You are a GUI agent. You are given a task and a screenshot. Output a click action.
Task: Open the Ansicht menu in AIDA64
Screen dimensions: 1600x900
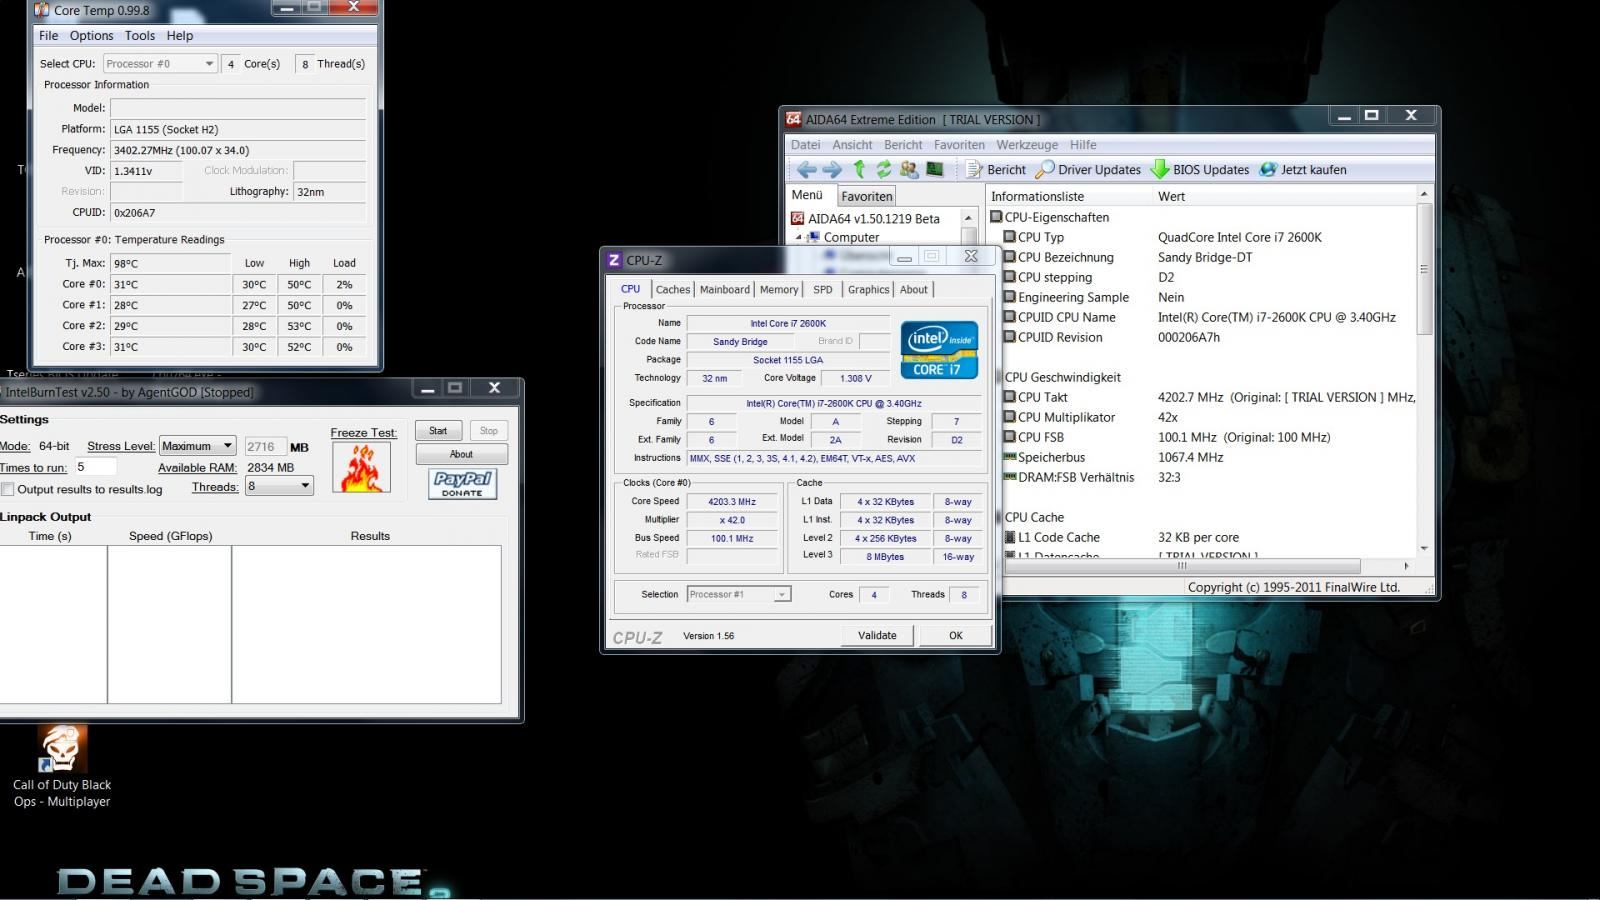852,144
